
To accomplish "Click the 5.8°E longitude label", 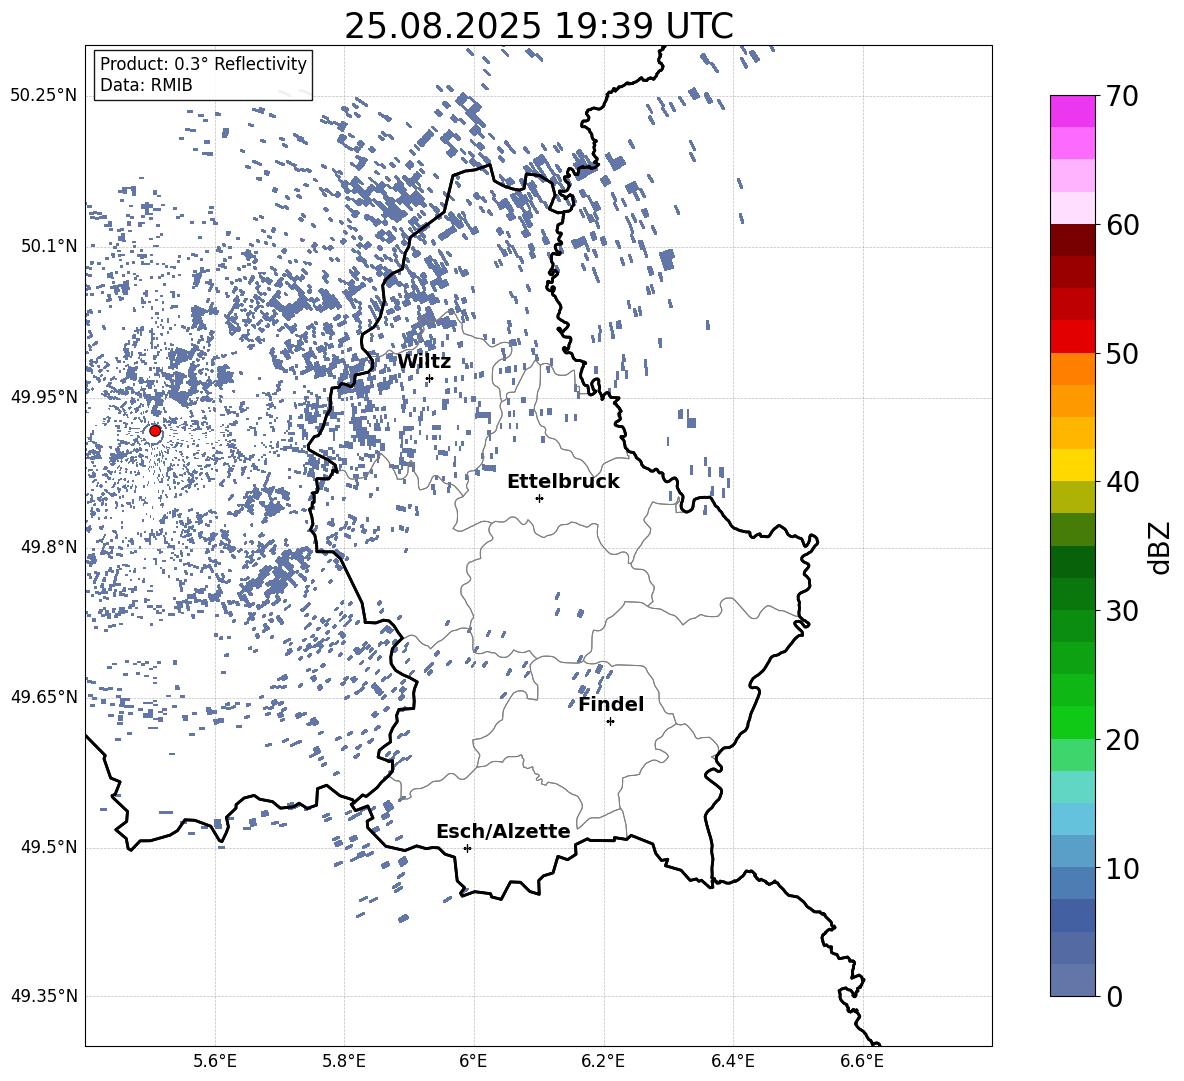I will point(344,1061).
